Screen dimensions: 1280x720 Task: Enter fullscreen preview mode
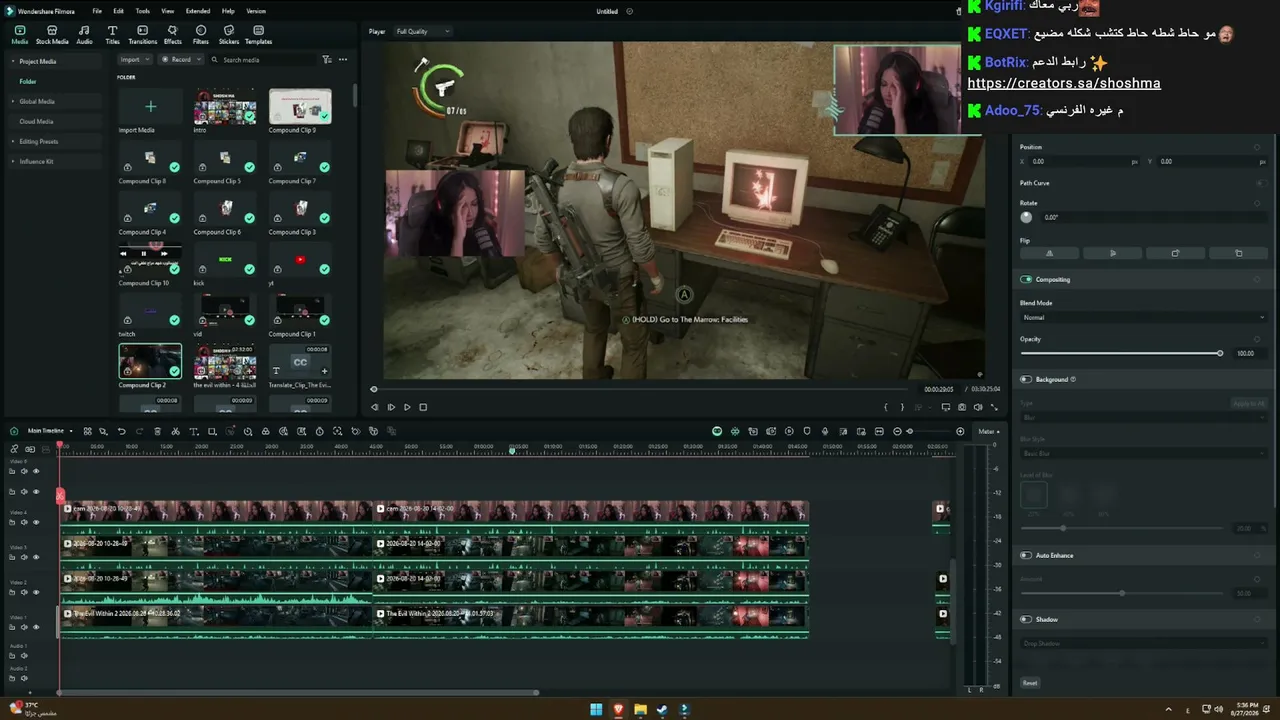[994, 407]
